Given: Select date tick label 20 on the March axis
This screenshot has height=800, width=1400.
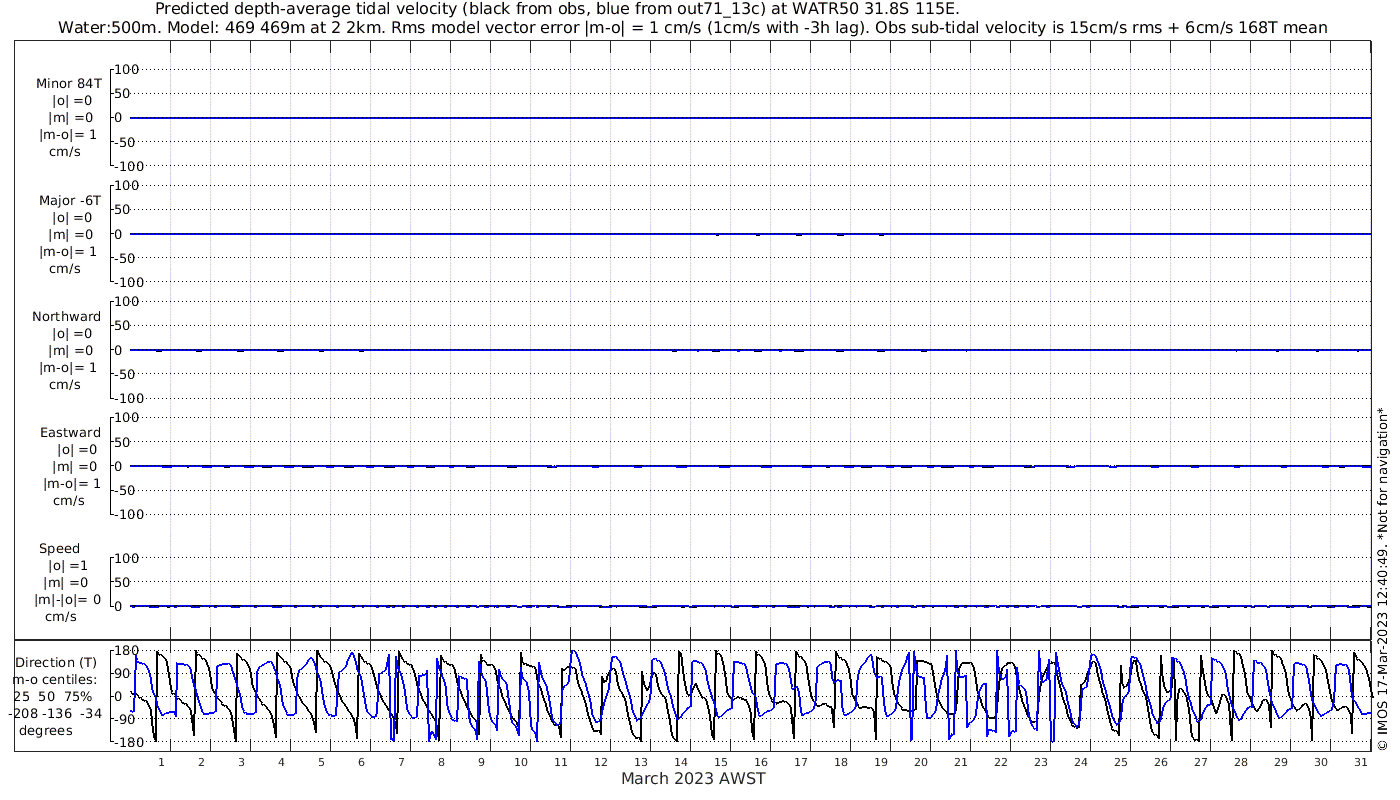Looking at the screenshot, I should pyautogui.click(x=921, y=762).
